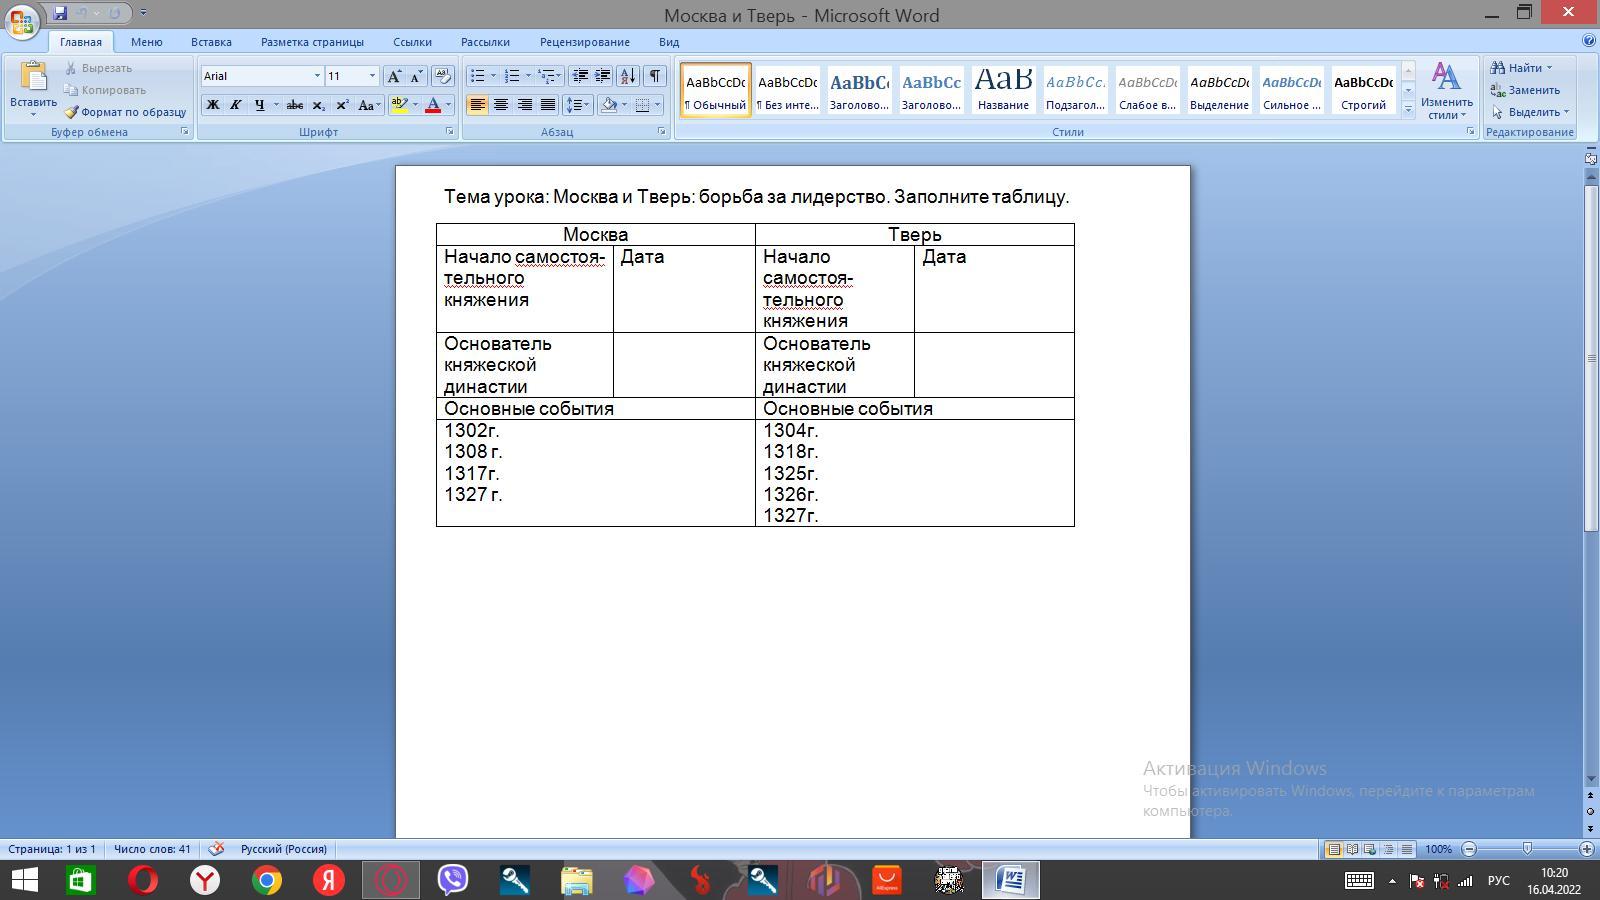Open the font size 11 dropdown
1600x900 pixels.
pos(372,76)
